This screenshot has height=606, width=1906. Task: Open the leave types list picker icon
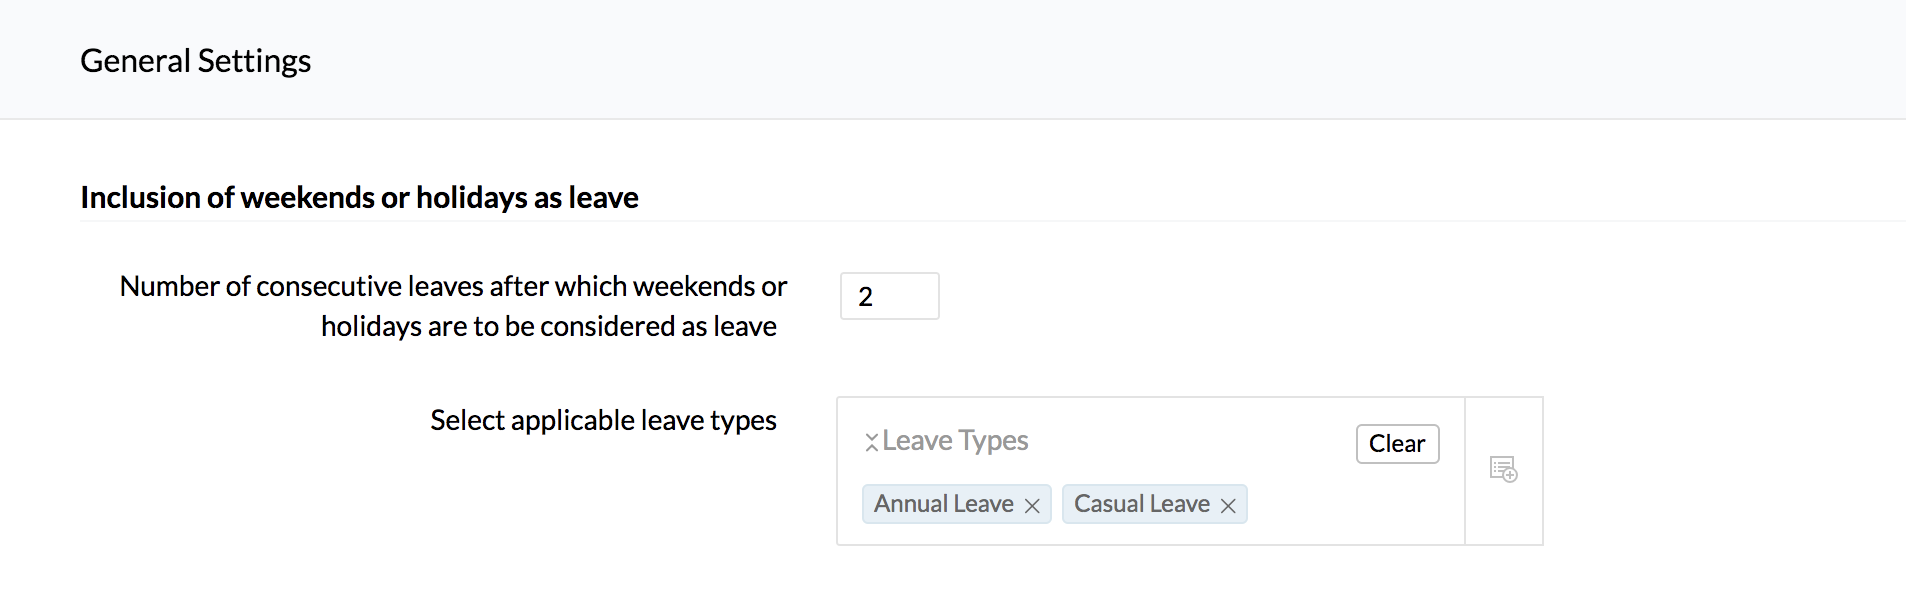tap(1503, 469)
